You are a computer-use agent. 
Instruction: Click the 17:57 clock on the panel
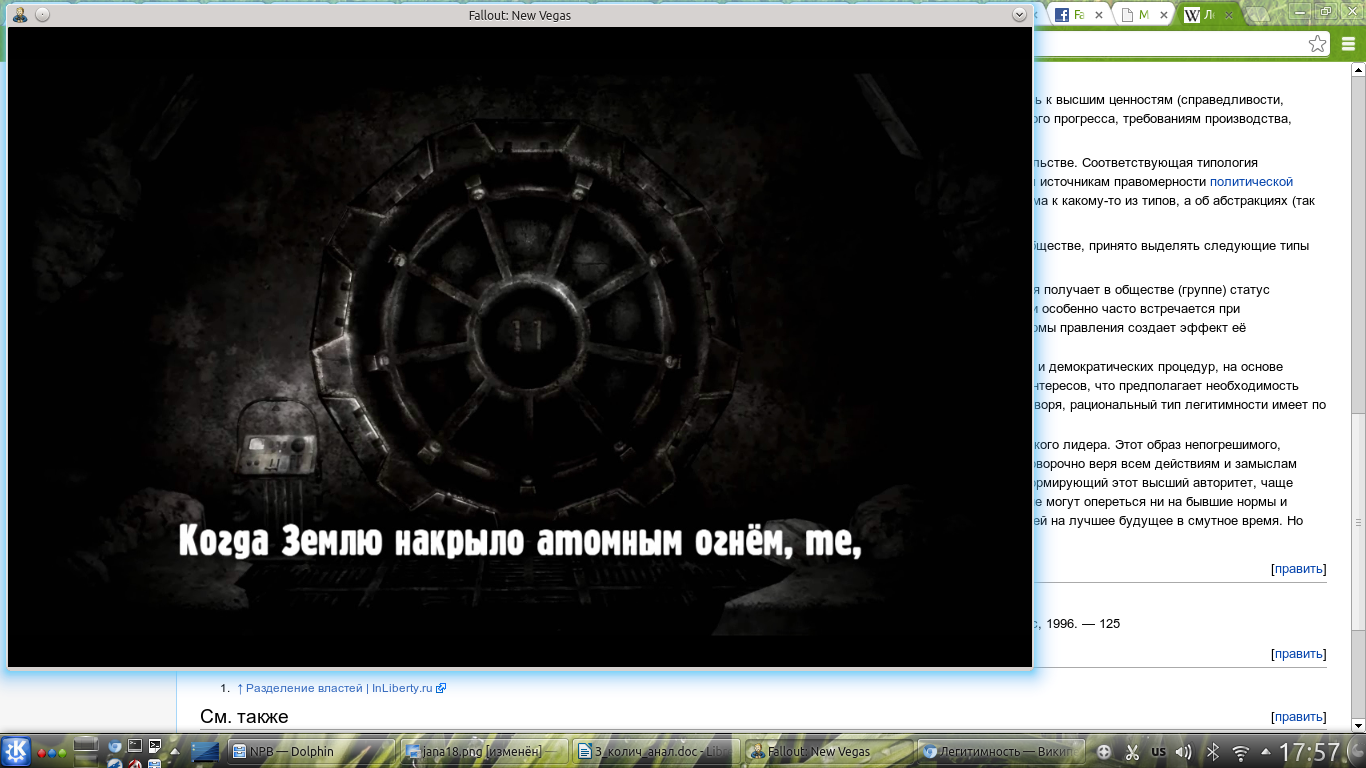[x=1310, y=752]
